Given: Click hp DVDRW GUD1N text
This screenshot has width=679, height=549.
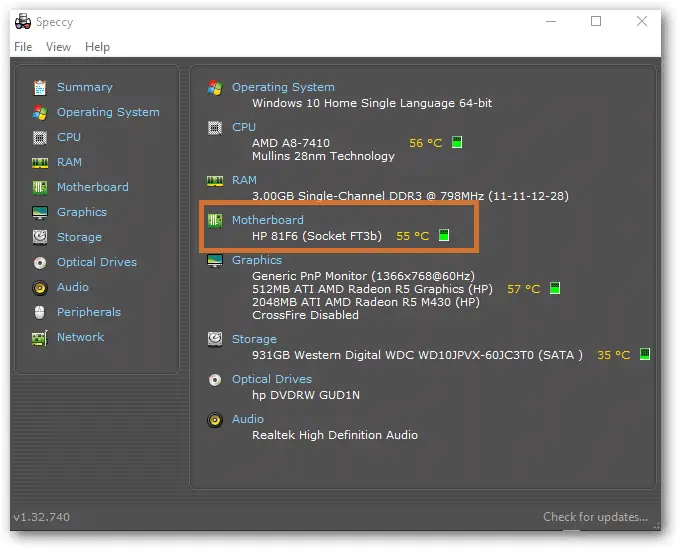Looking at the screenshot, I should pos(306,395).
